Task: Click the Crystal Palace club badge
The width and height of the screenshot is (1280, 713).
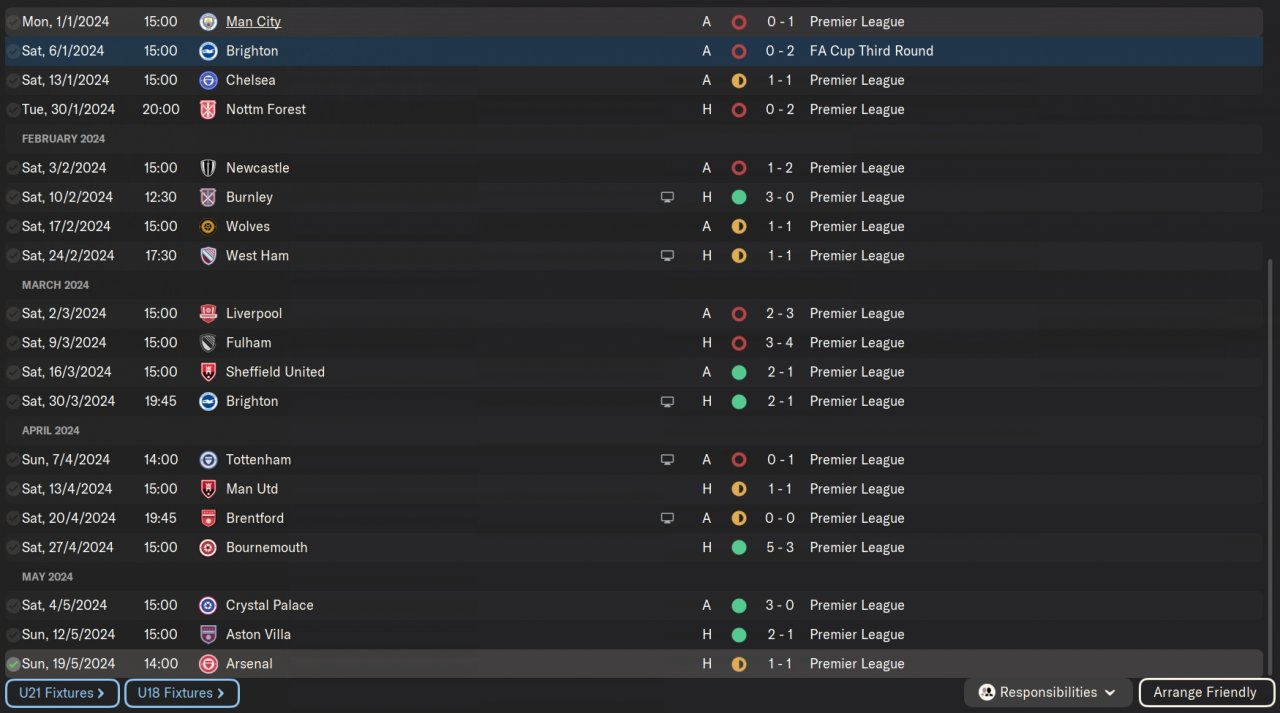Action: tap(208, 606)
